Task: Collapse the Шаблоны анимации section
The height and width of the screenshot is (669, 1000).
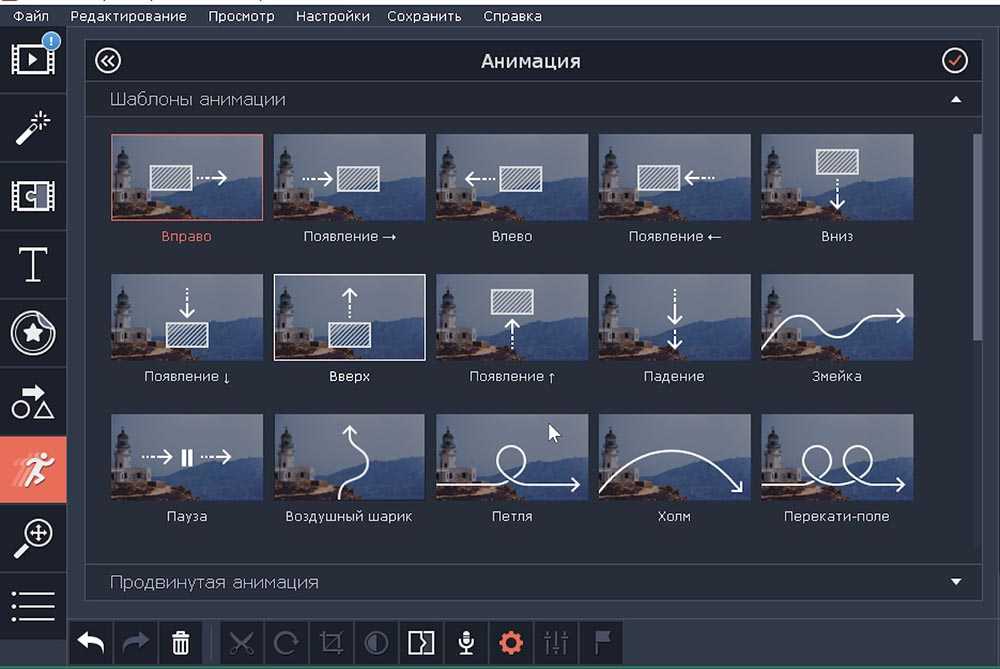Action: [x=956, y=100]
